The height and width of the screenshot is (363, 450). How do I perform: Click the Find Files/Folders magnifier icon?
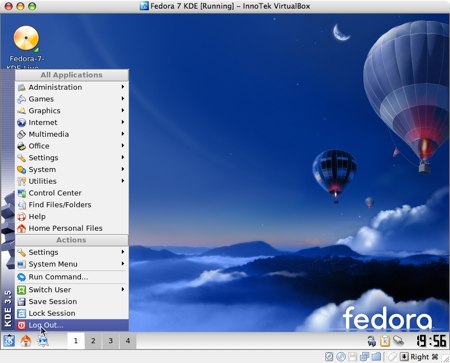tap(22, 205)
